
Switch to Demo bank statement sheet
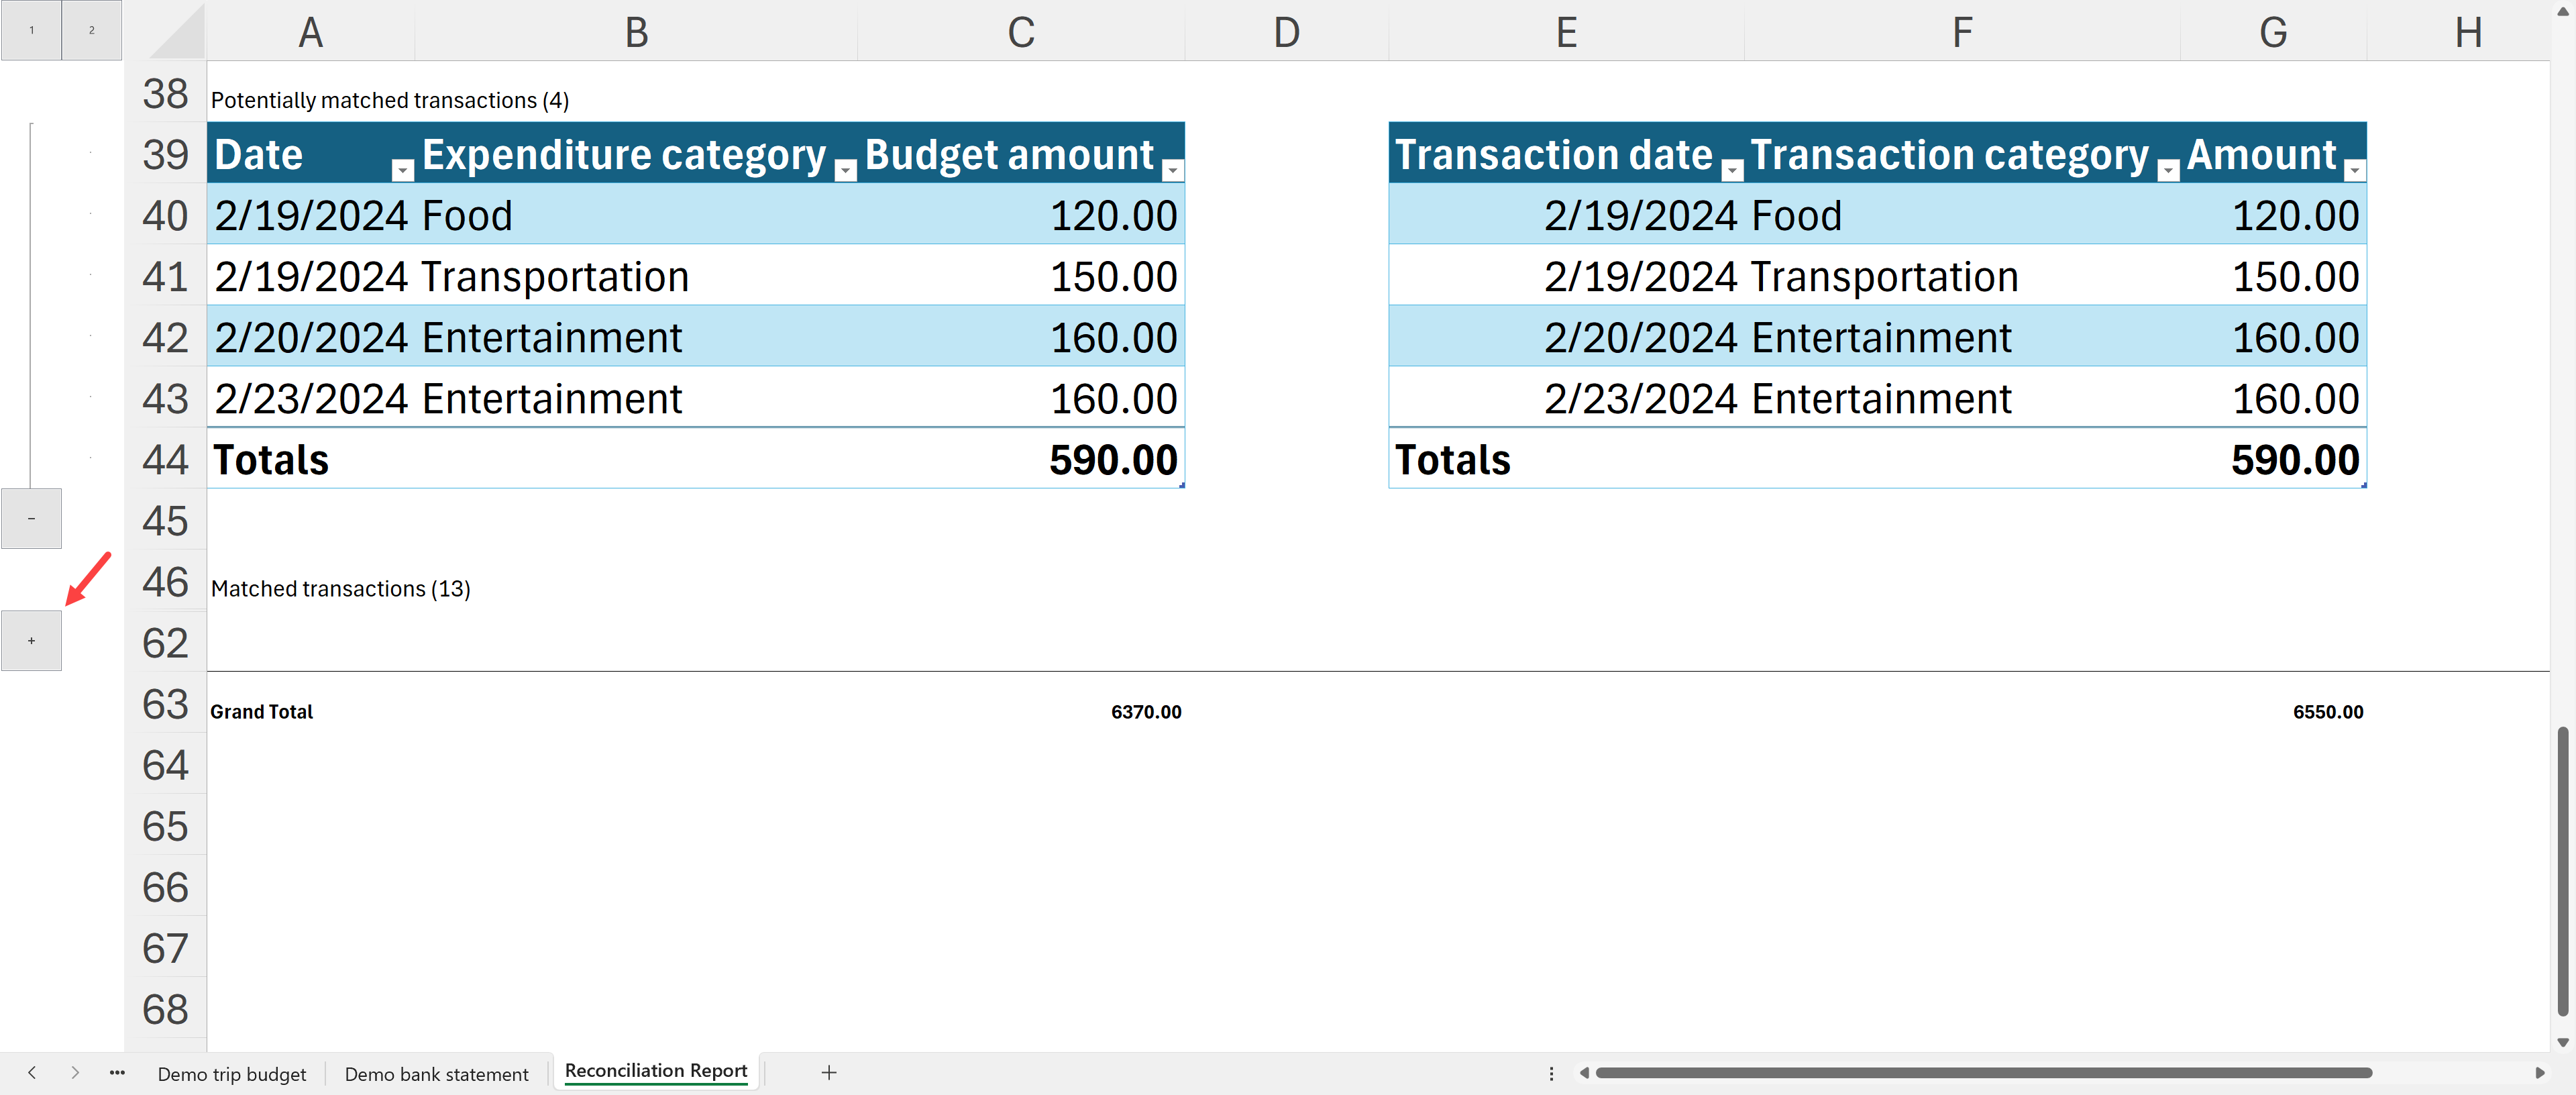pos(436,1074)
